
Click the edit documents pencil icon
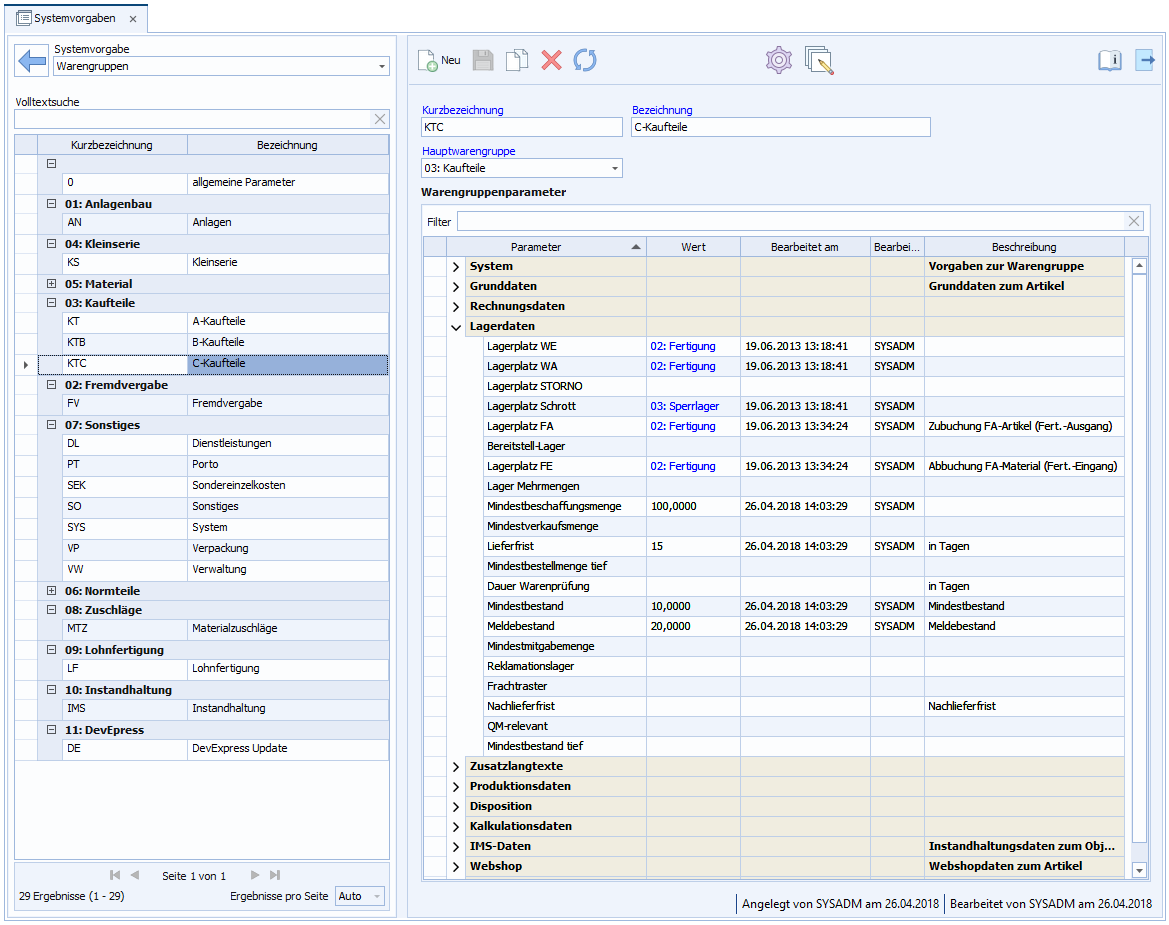click(819, 61)
